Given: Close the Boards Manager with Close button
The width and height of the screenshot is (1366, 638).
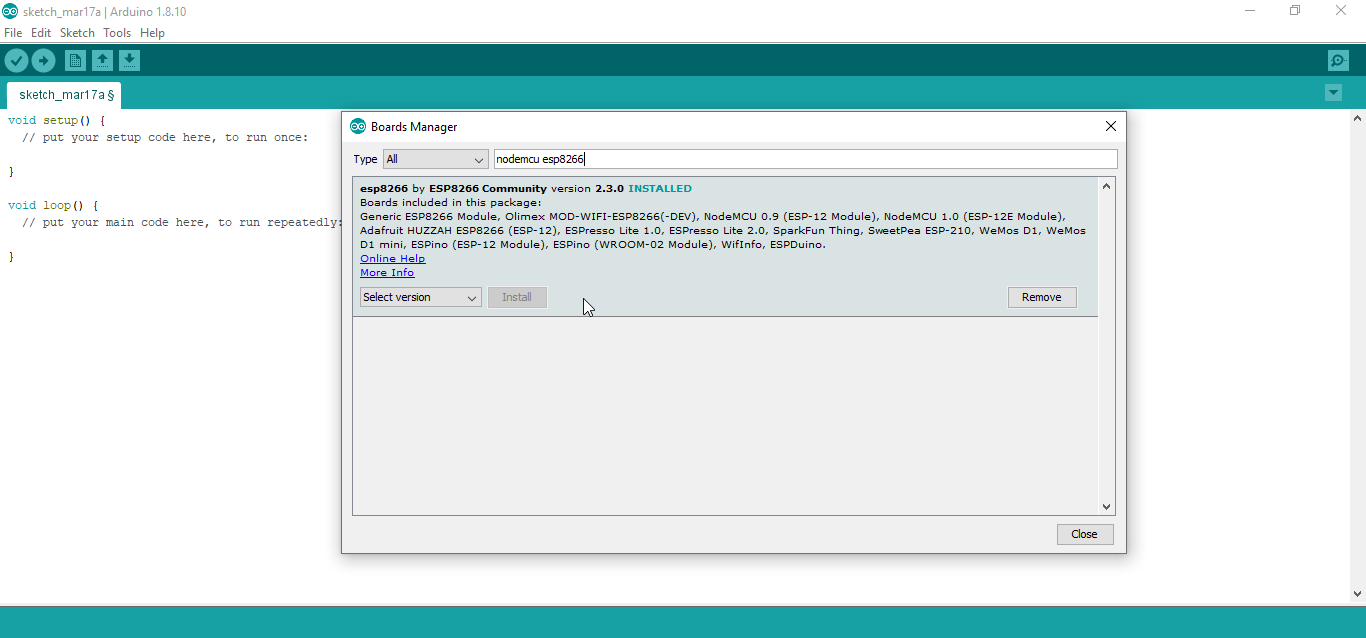Looking at the screenshot, I should [x=1085, y=534].
